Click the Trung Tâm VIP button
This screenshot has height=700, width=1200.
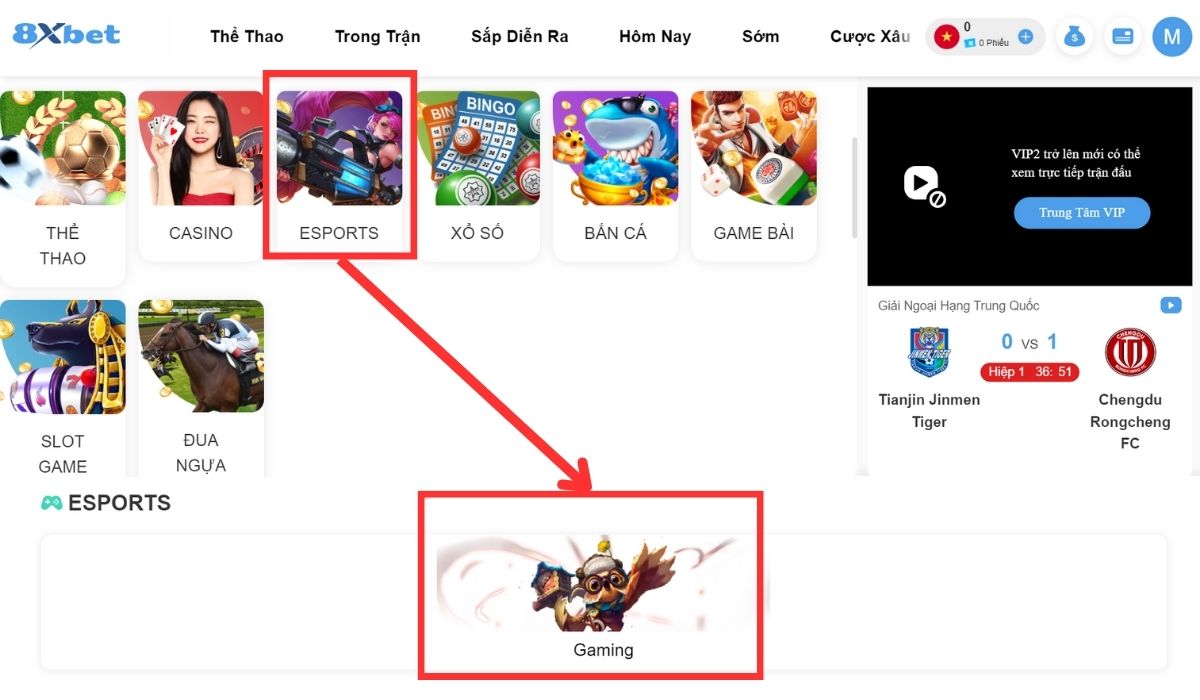pyautogui.click(x=1082, y=213)
